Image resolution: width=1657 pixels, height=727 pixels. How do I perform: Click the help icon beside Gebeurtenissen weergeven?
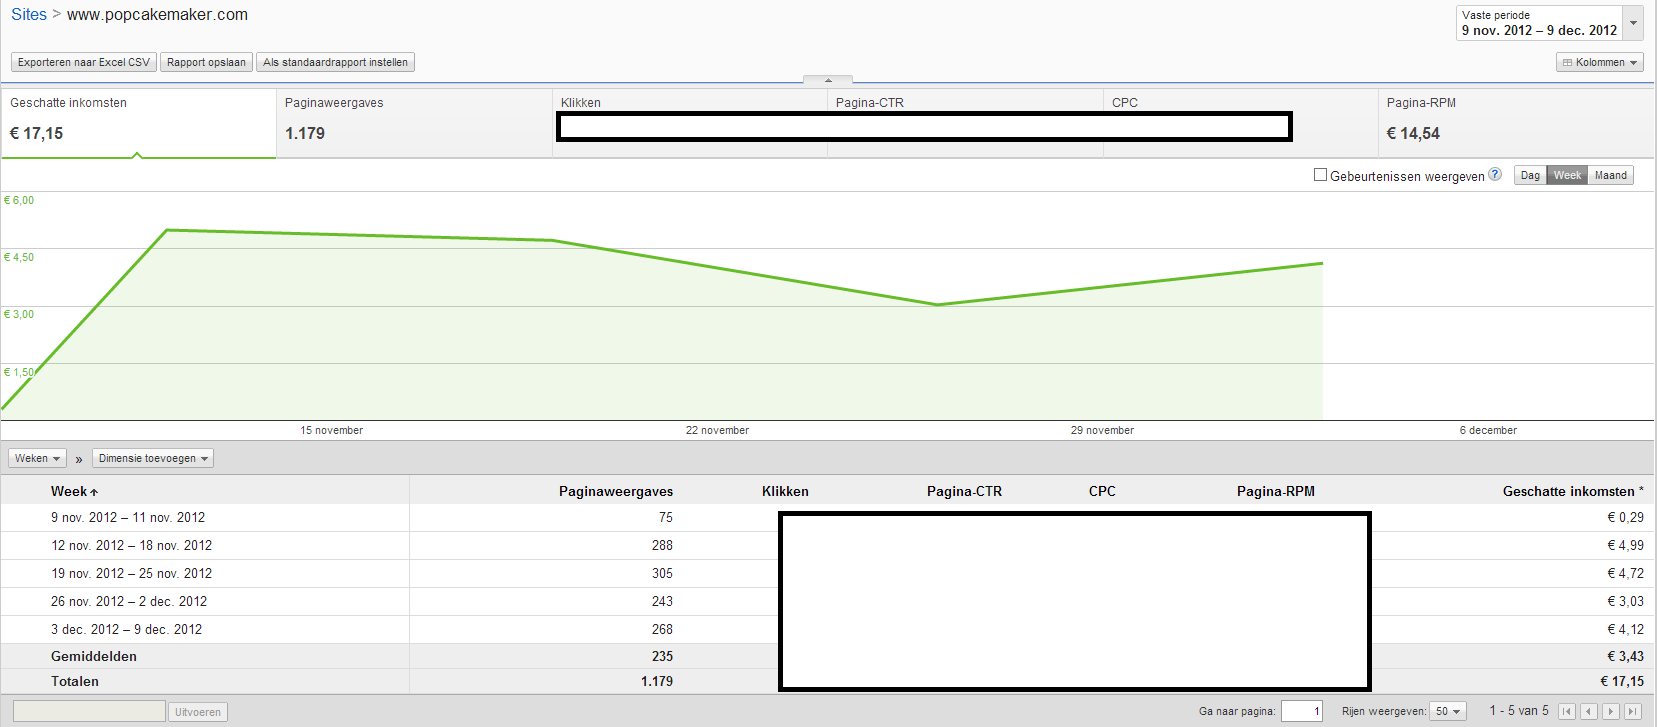(1495, 174)
